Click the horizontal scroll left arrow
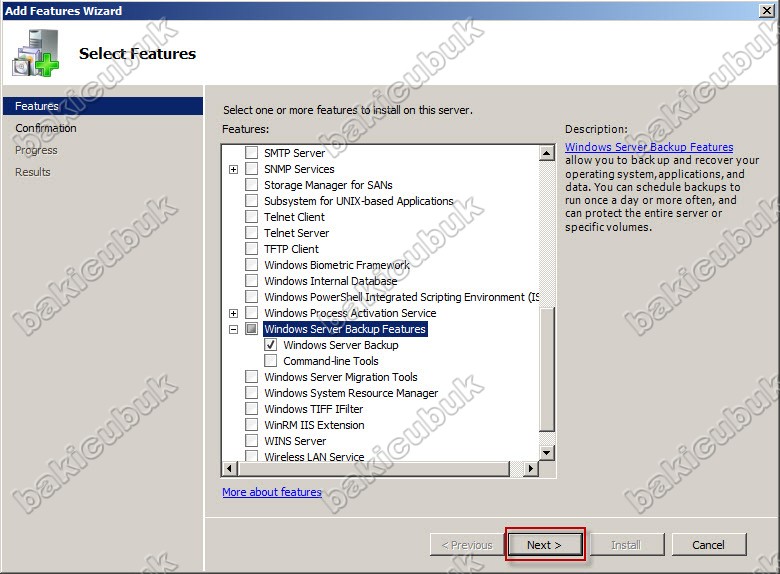This screenshot has width=780, height=574. (229, 468)
